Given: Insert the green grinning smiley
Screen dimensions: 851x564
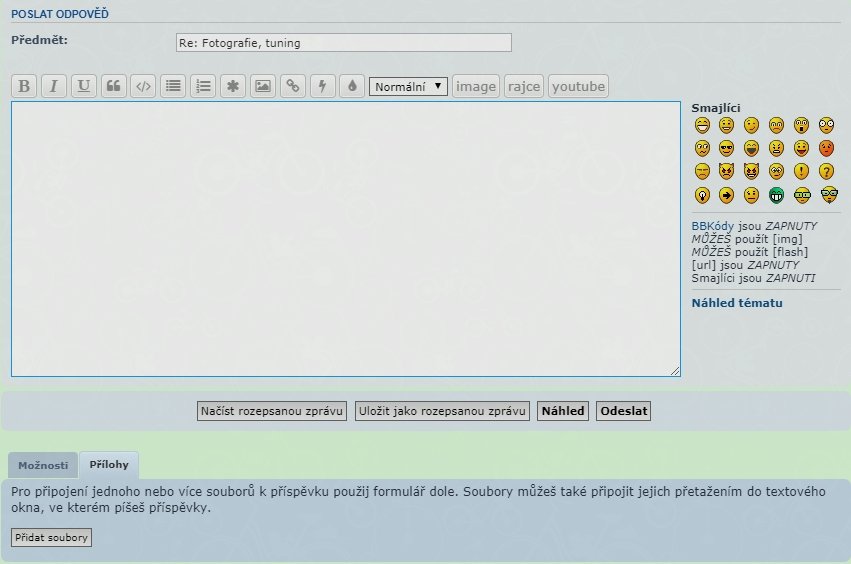Looking at the screenshot, I should (777, 195).
